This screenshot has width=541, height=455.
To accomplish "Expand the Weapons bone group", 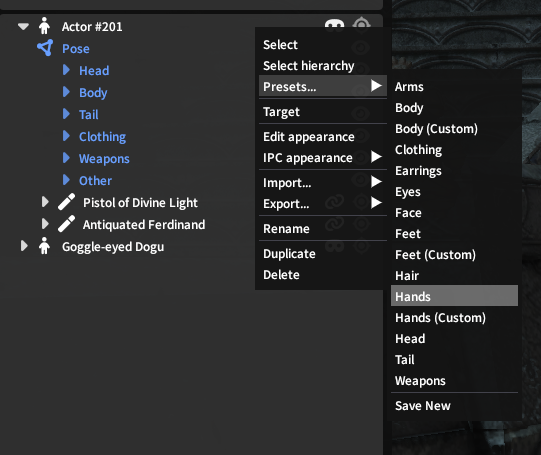I will [66, 158].
